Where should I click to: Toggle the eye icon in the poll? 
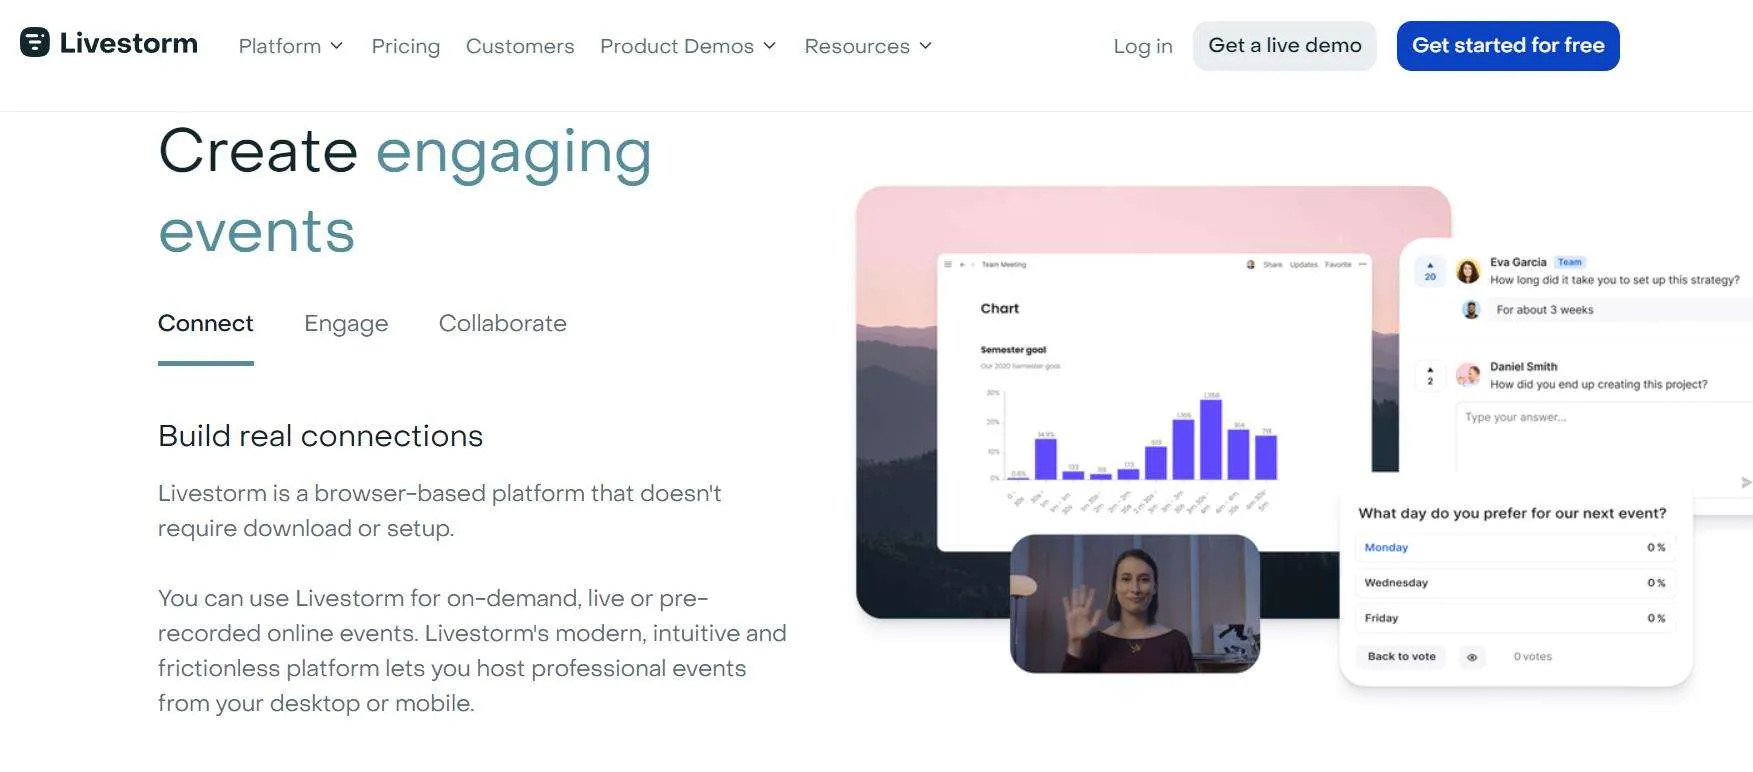tap(1472, 657)
